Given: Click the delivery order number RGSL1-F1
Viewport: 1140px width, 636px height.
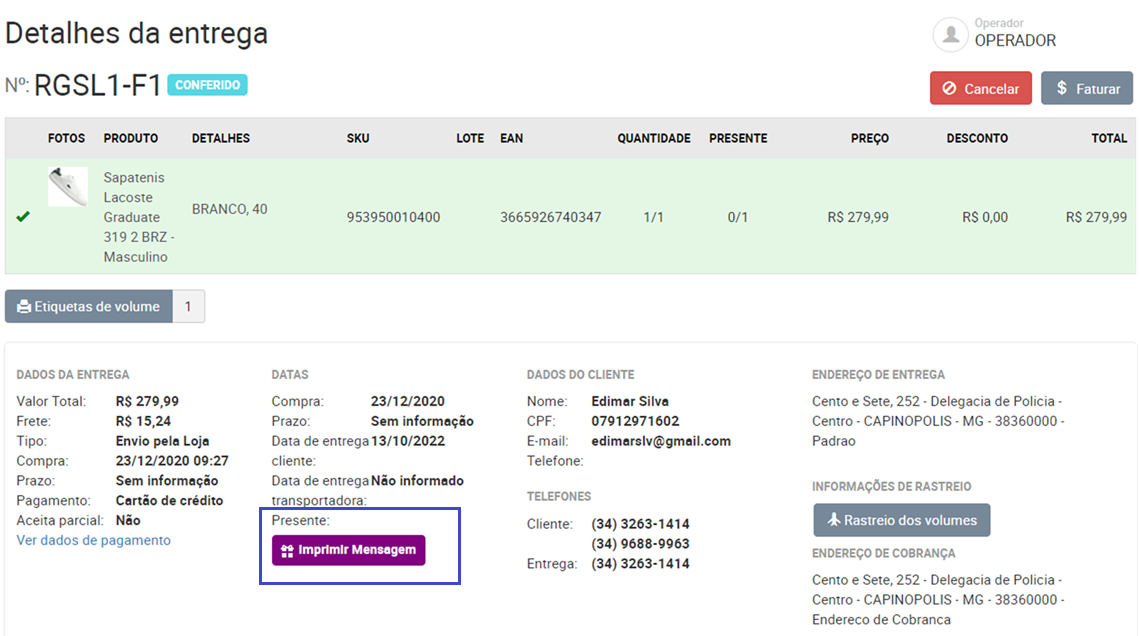Looking at the screenshot, I should [x=98, y=86].
